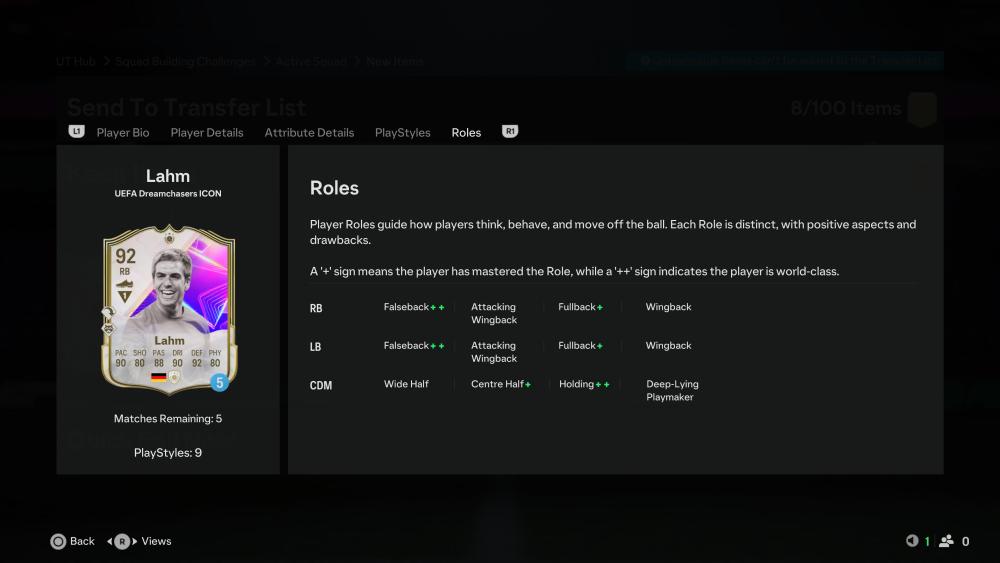The image size is (1000, 563).
Task: Click the Centre Half+ role
Action: pyautogui.click(x=501, y=384)
